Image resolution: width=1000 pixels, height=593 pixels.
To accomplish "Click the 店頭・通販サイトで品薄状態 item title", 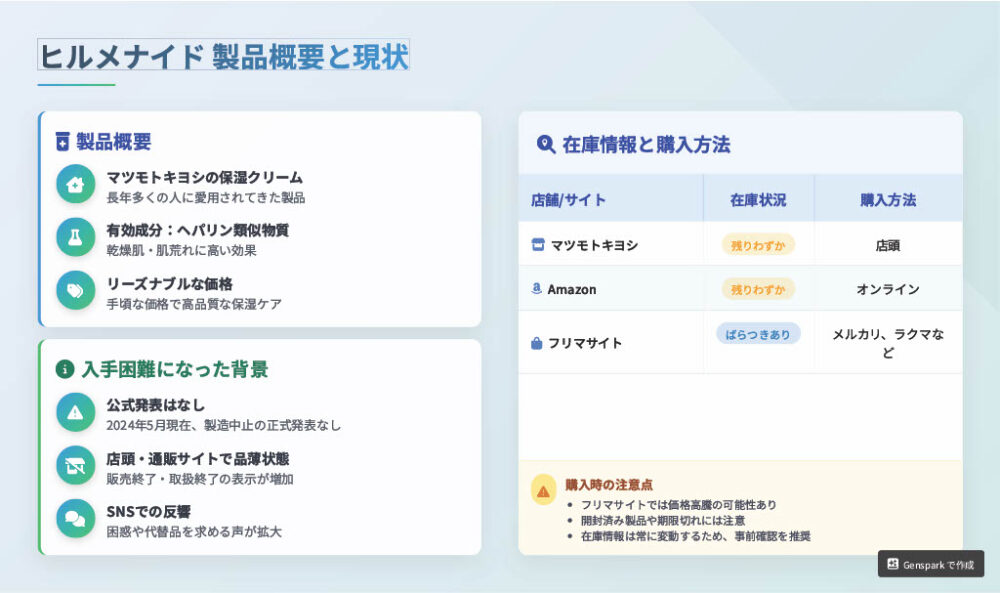I will tap(197, 458).
